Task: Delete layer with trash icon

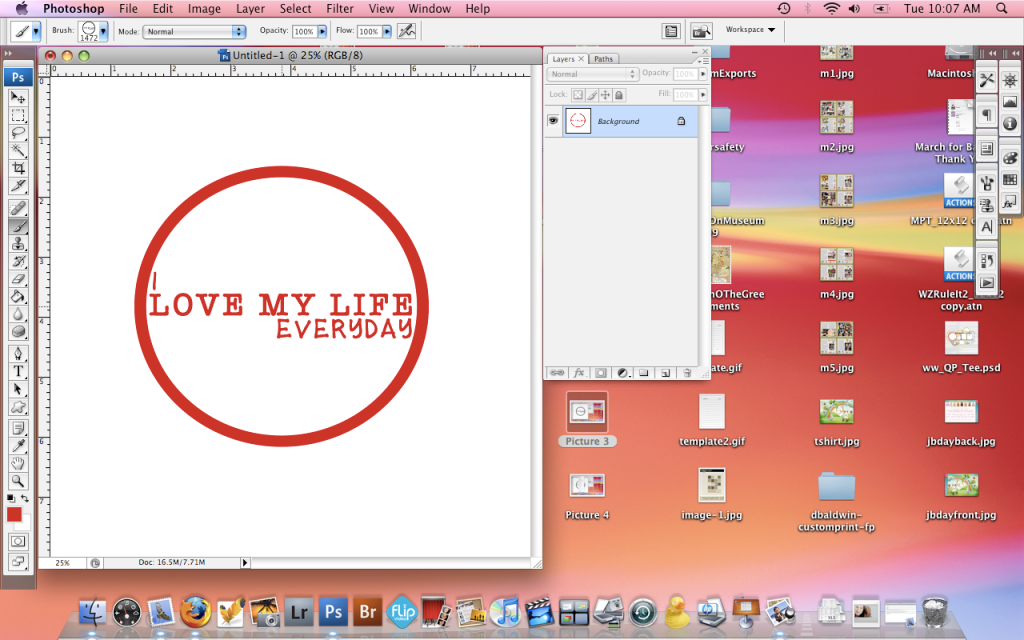Action: (x=687, y=373)
